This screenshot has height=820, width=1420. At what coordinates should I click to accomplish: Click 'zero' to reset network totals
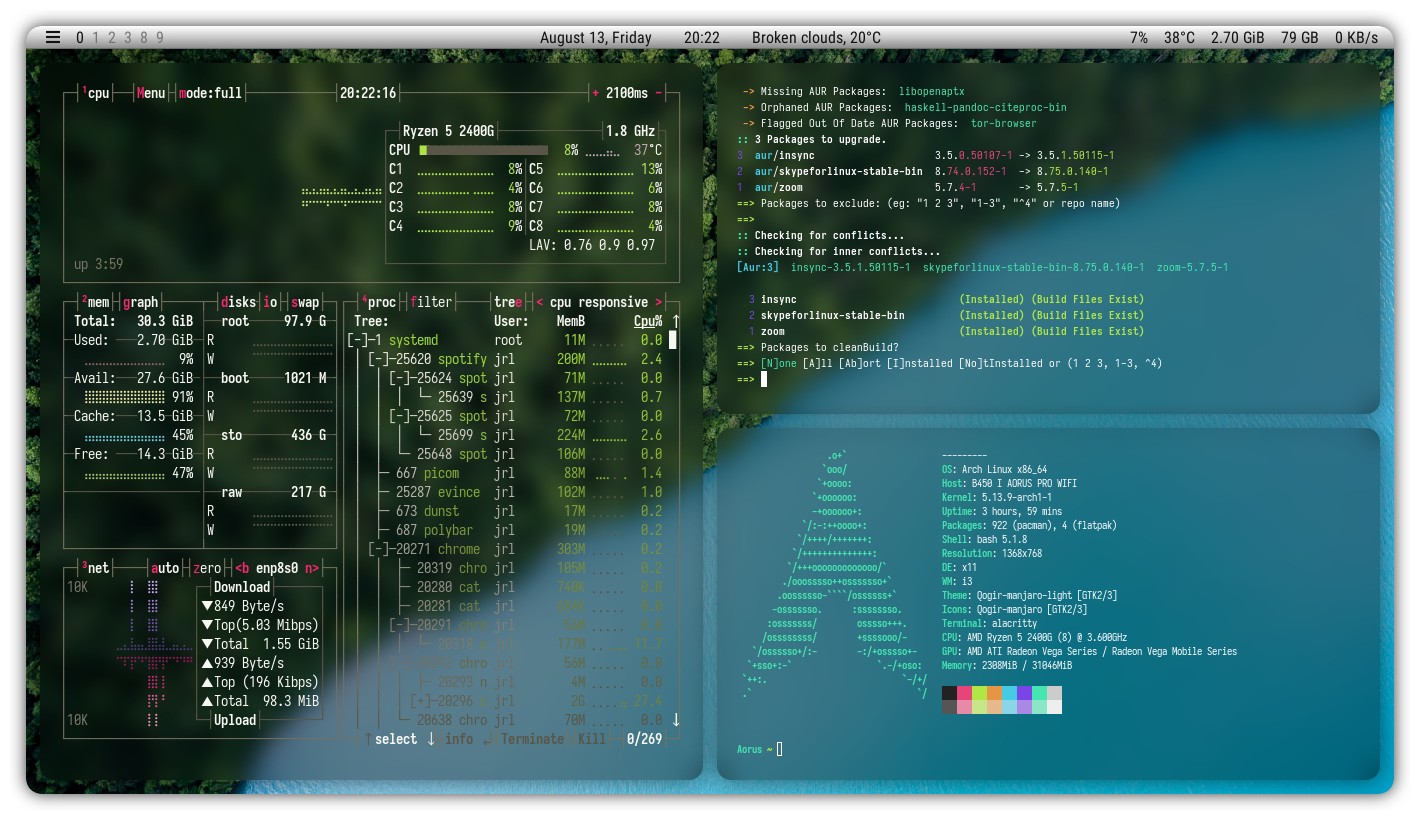click(x=207, y=568)
